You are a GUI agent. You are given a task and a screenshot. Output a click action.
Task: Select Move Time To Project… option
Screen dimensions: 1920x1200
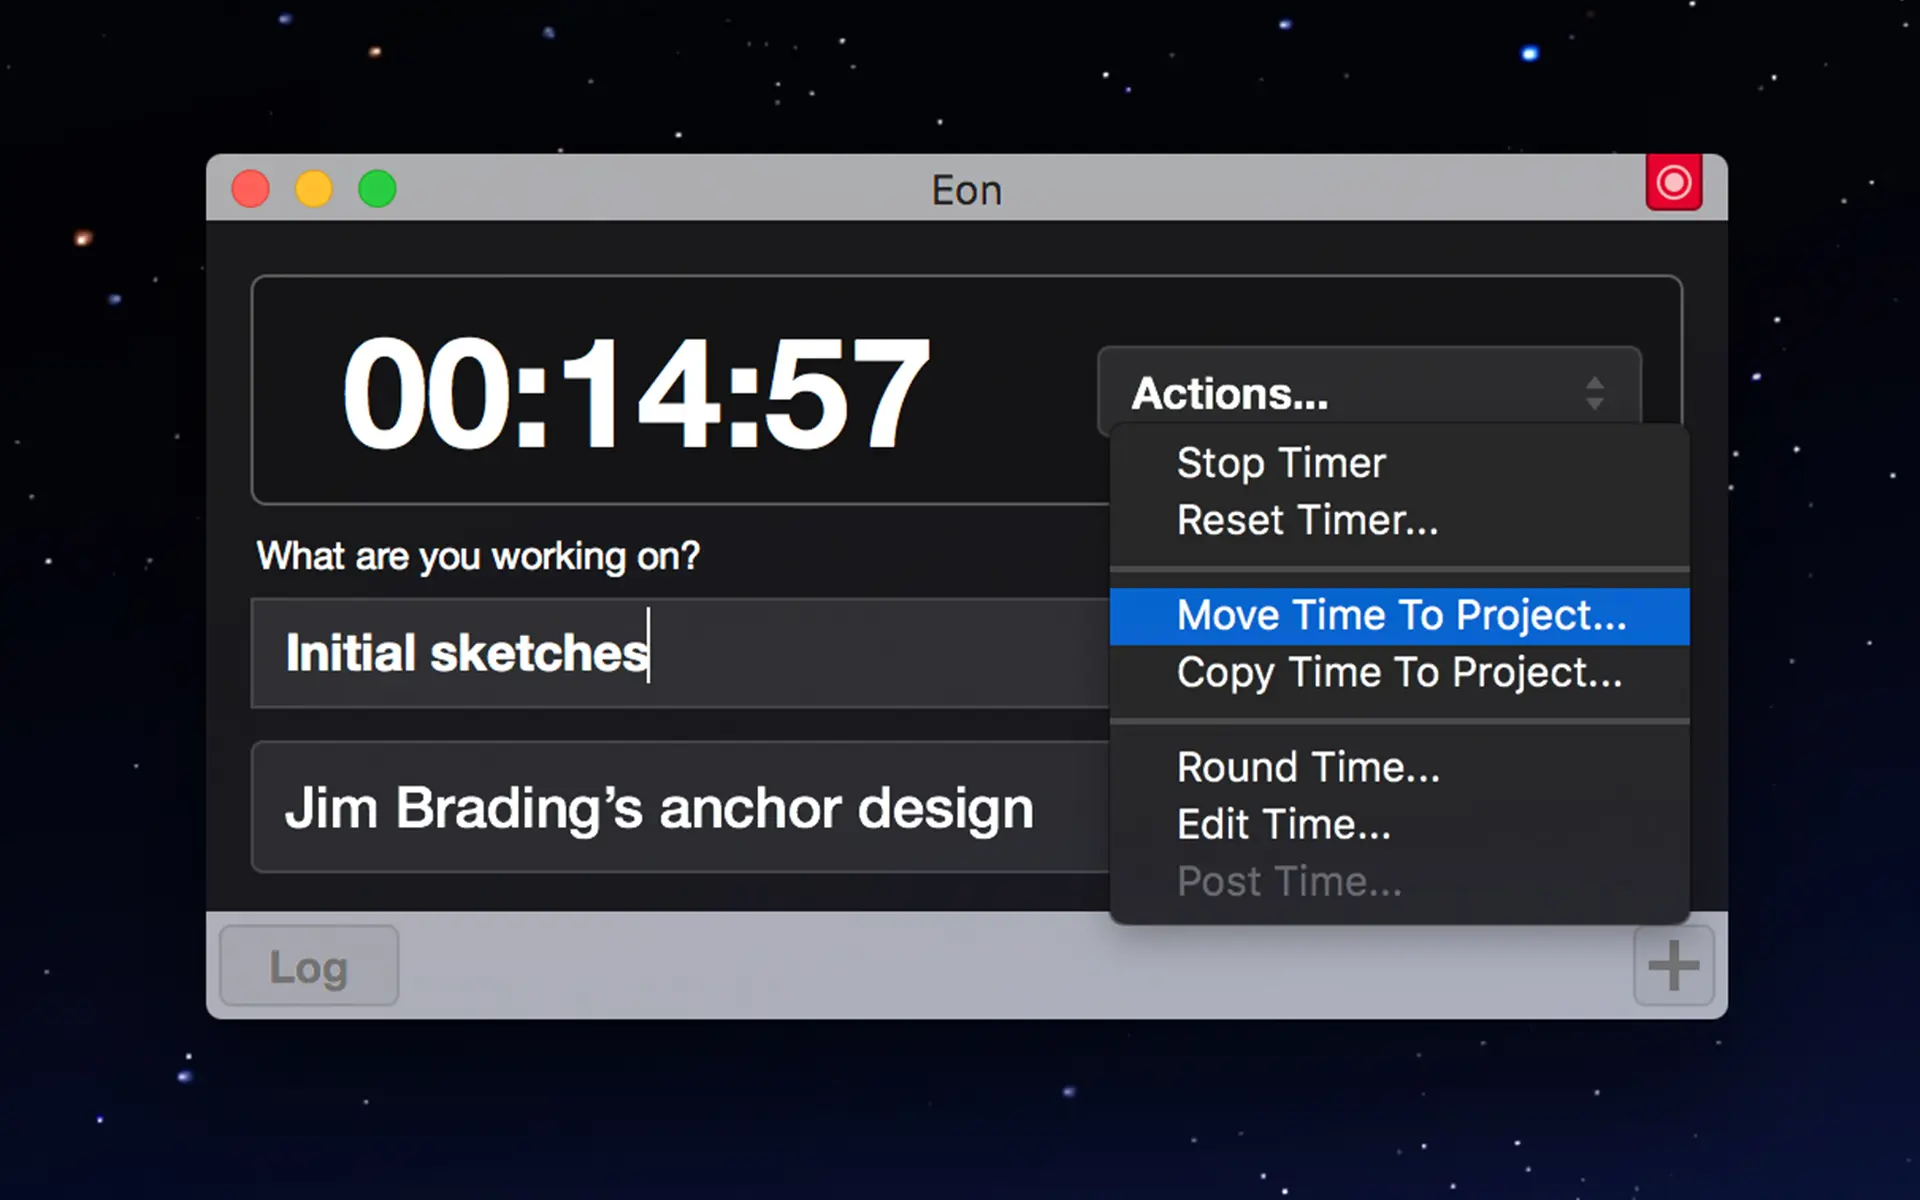[x=1399, y=615]
